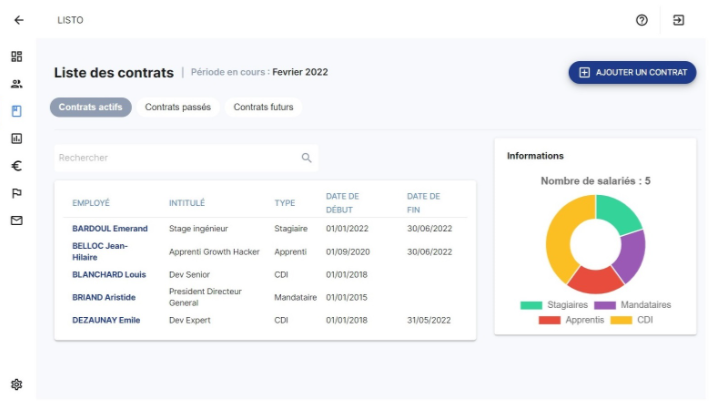Click President Directeur General cell

205,297
